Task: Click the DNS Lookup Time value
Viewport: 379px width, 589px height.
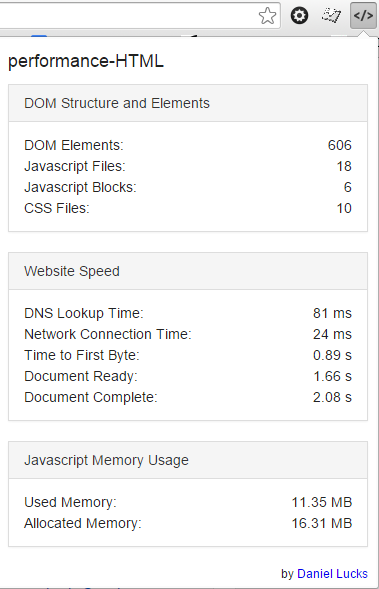Action: [x=332, y=313]
